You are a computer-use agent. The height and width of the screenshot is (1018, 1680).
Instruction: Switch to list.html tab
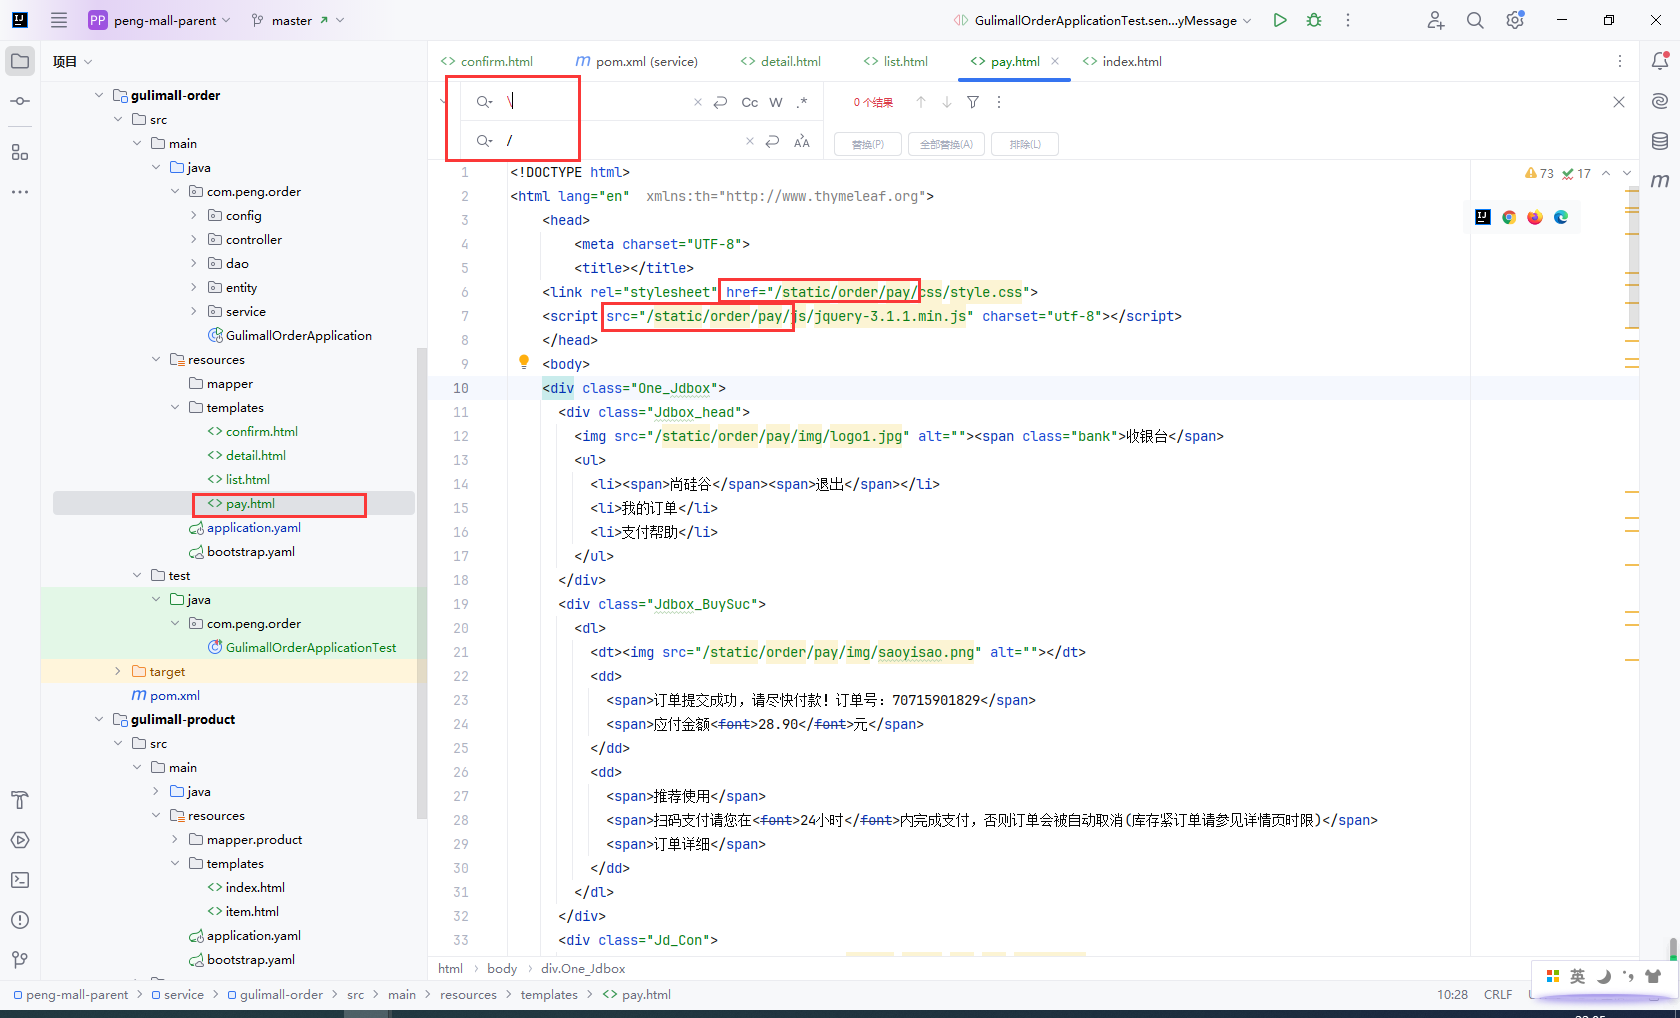tap(895, 61)
